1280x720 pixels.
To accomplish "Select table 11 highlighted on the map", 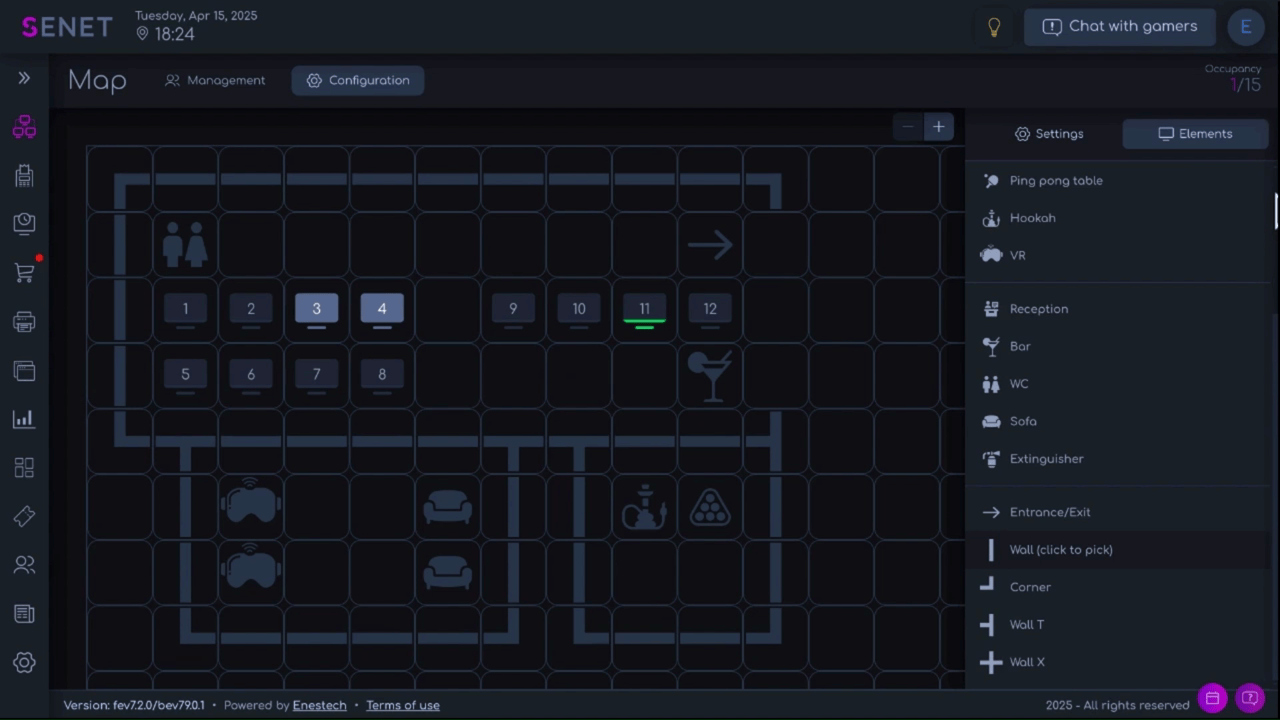I will pyautogui.click(x=644, y=308).
